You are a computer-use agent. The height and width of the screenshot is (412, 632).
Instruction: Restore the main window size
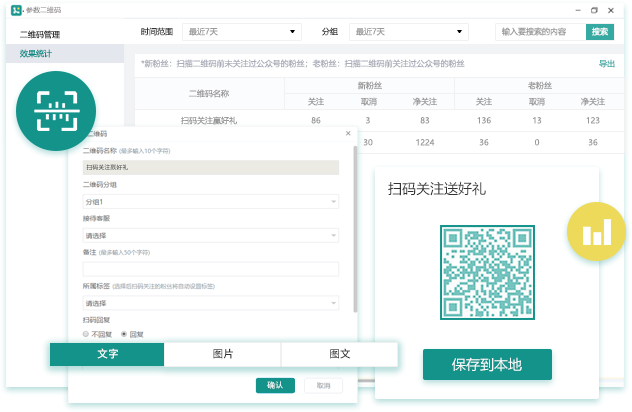[x=594, y=10]
